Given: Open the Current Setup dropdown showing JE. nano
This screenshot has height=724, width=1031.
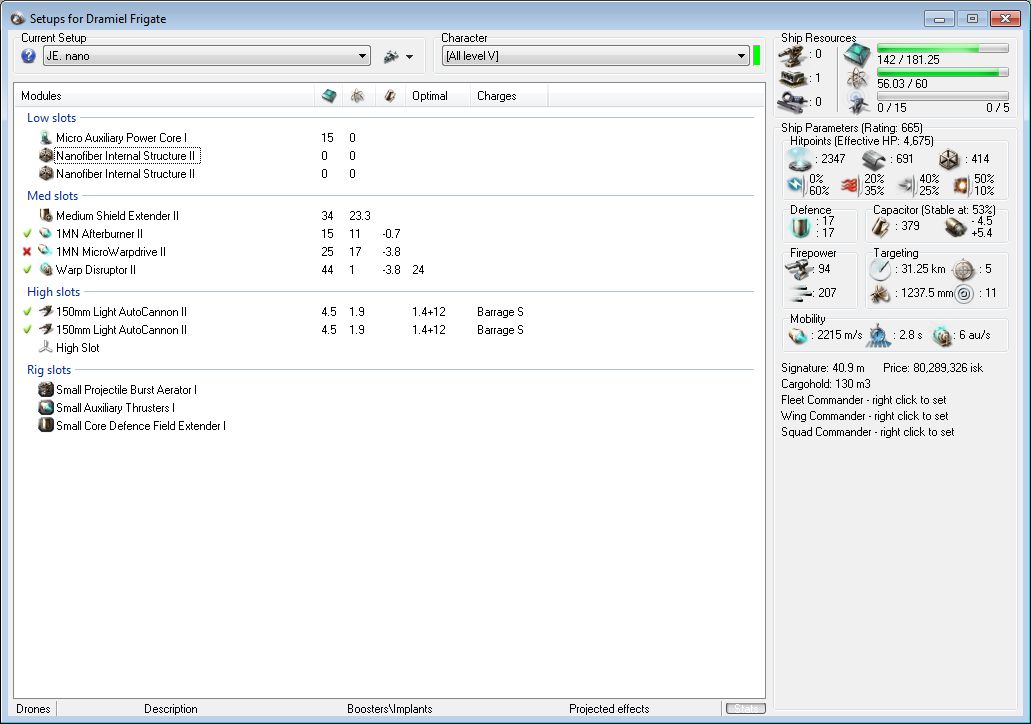Looking at the screenshot, I should [x=206, y=56].
